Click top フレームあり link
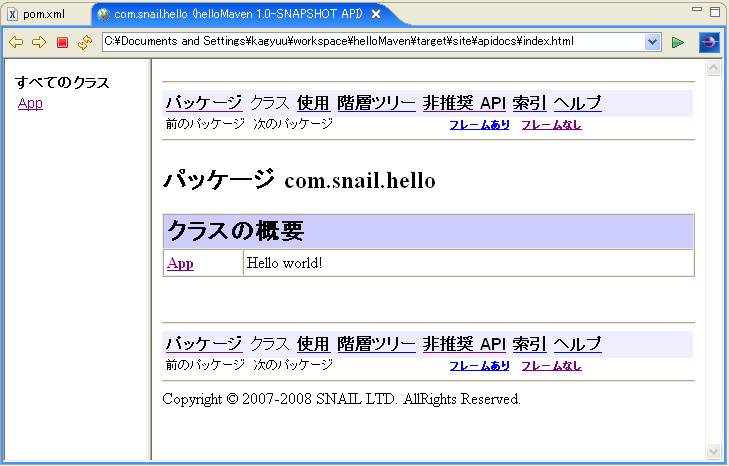729x466 pixels. click(479, 125)
